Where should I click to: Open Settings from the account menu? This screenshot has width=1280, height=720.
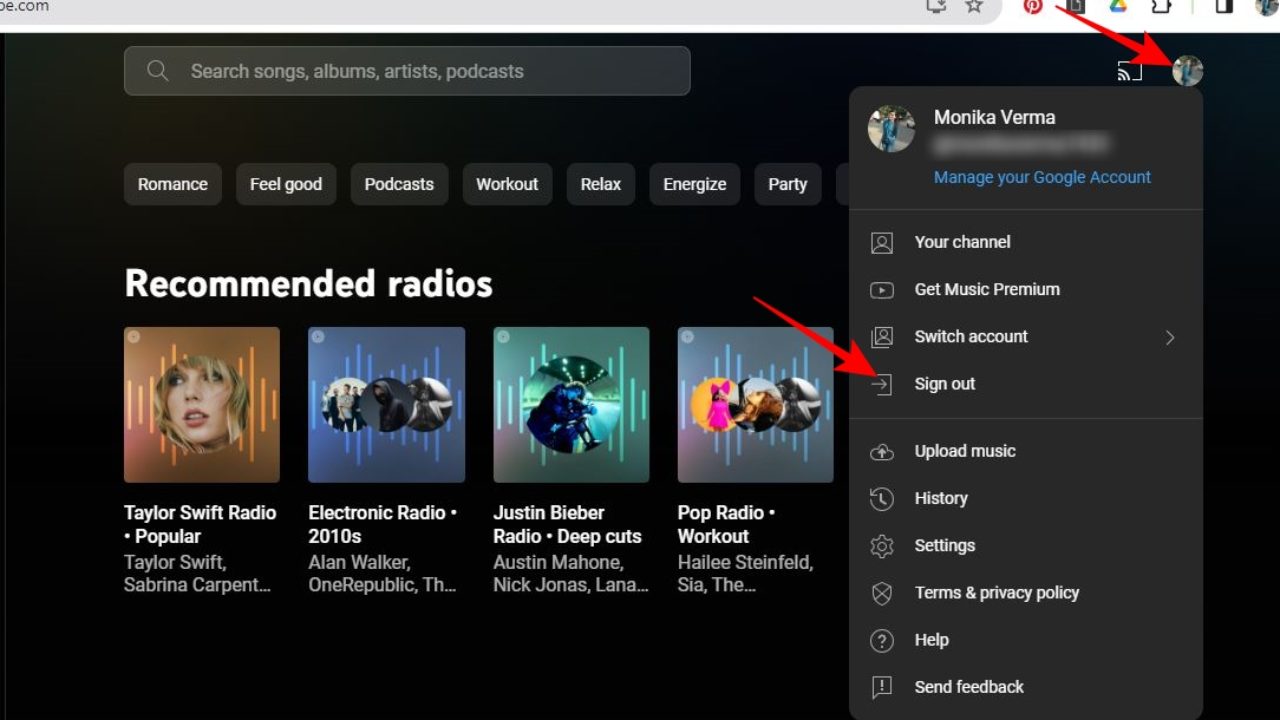point(944,546)
